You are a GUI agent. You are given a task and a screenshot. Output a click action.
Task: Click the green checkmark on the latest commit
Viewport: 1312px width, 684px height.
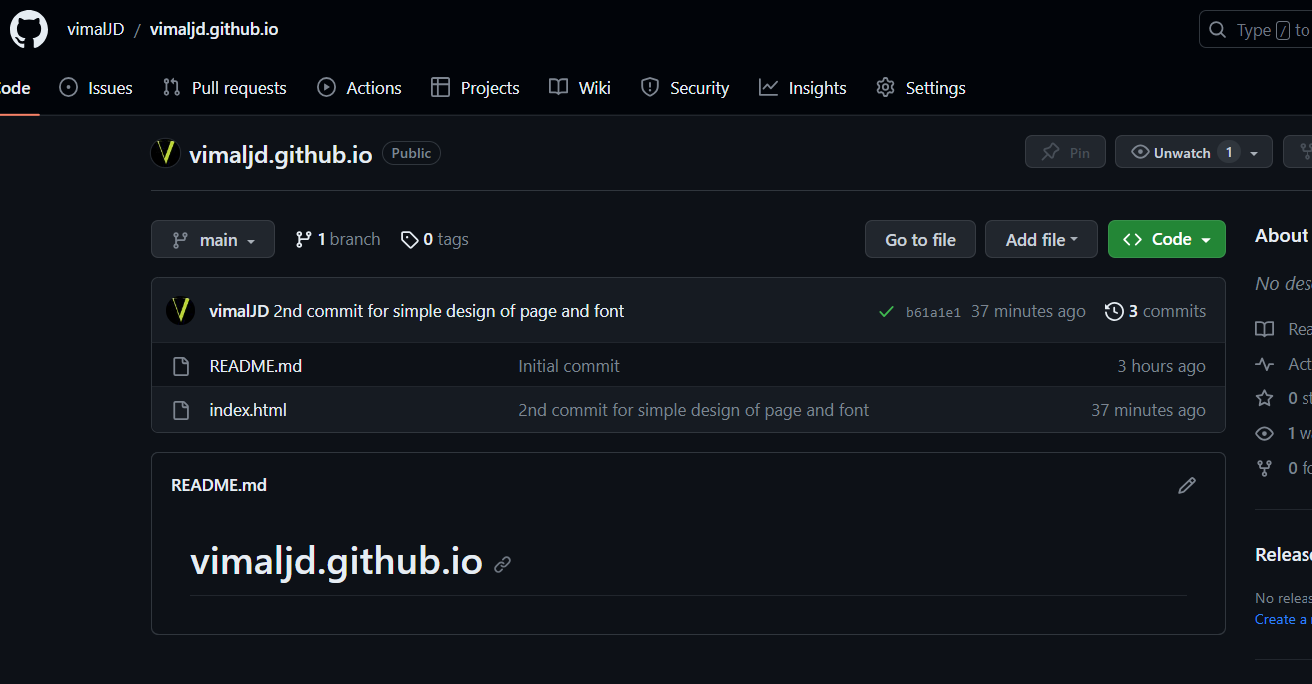[886, 311]
